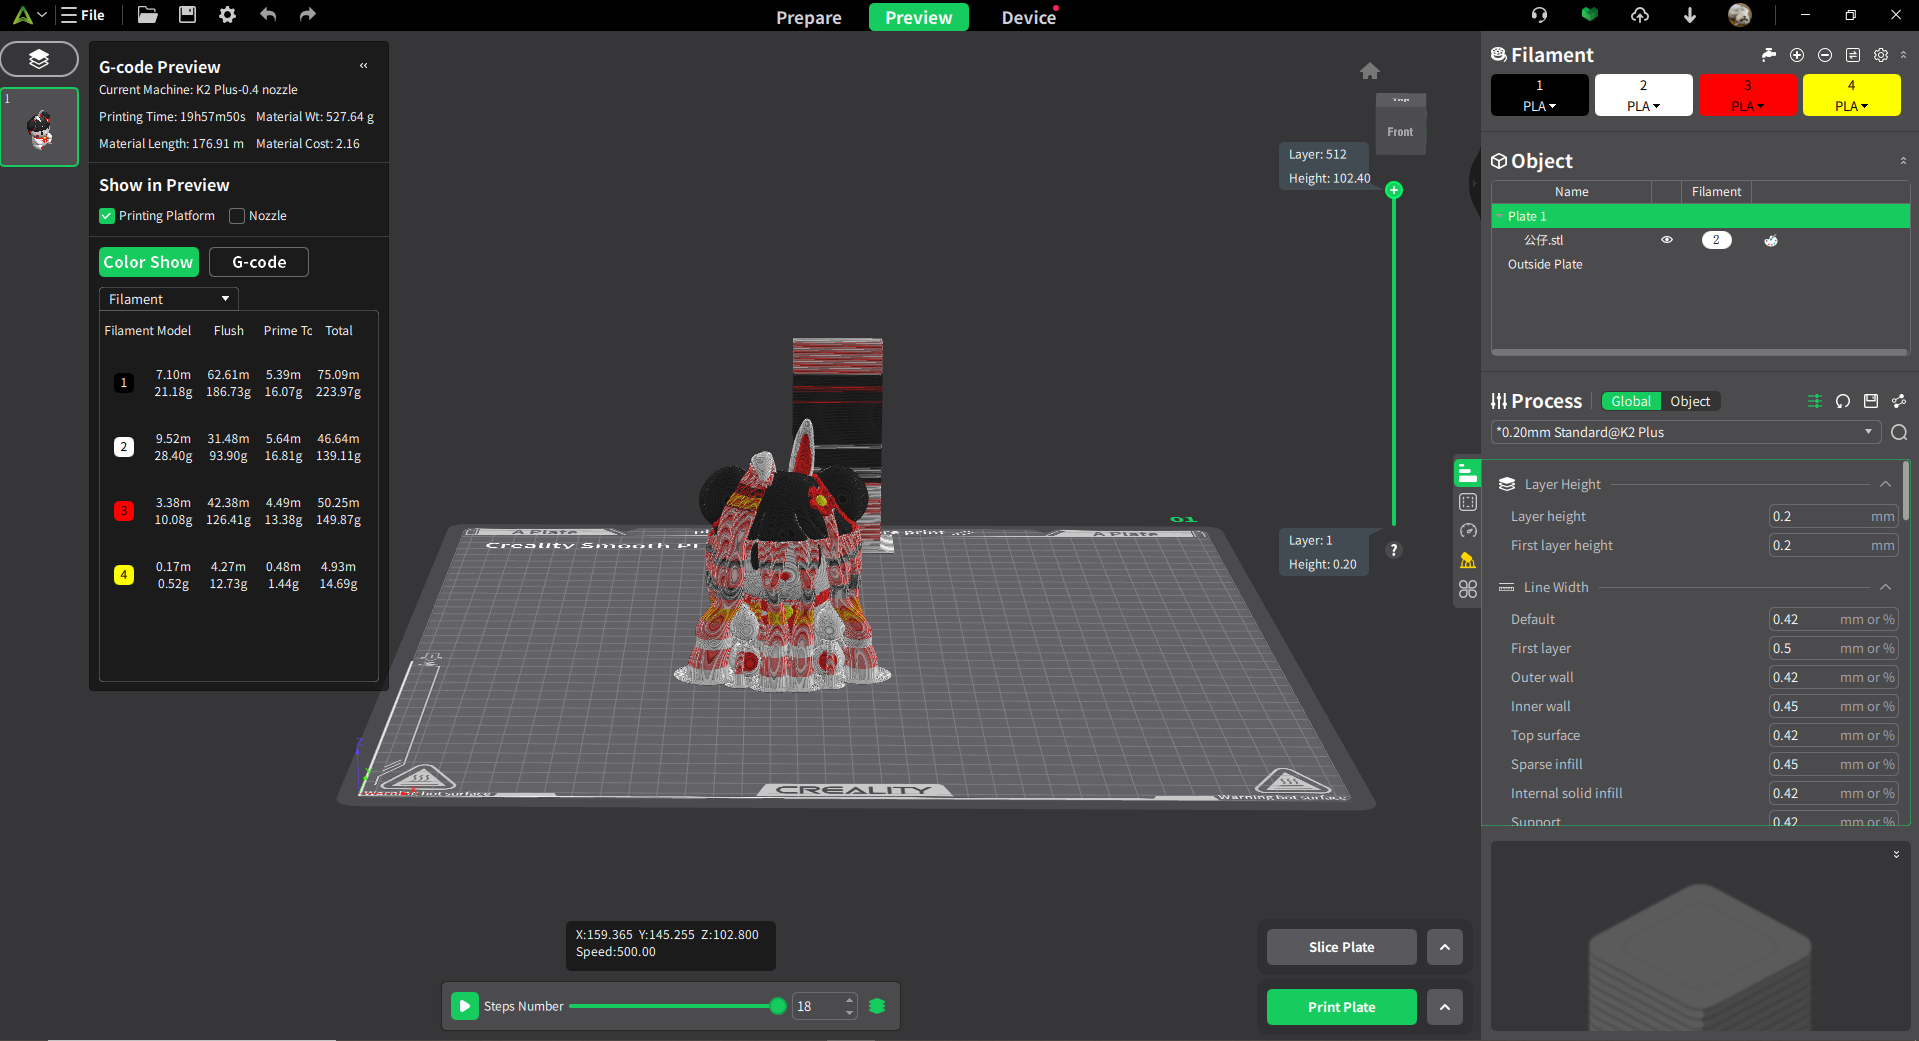
Task: Switch to the Prepare tab
Action: 808,17
